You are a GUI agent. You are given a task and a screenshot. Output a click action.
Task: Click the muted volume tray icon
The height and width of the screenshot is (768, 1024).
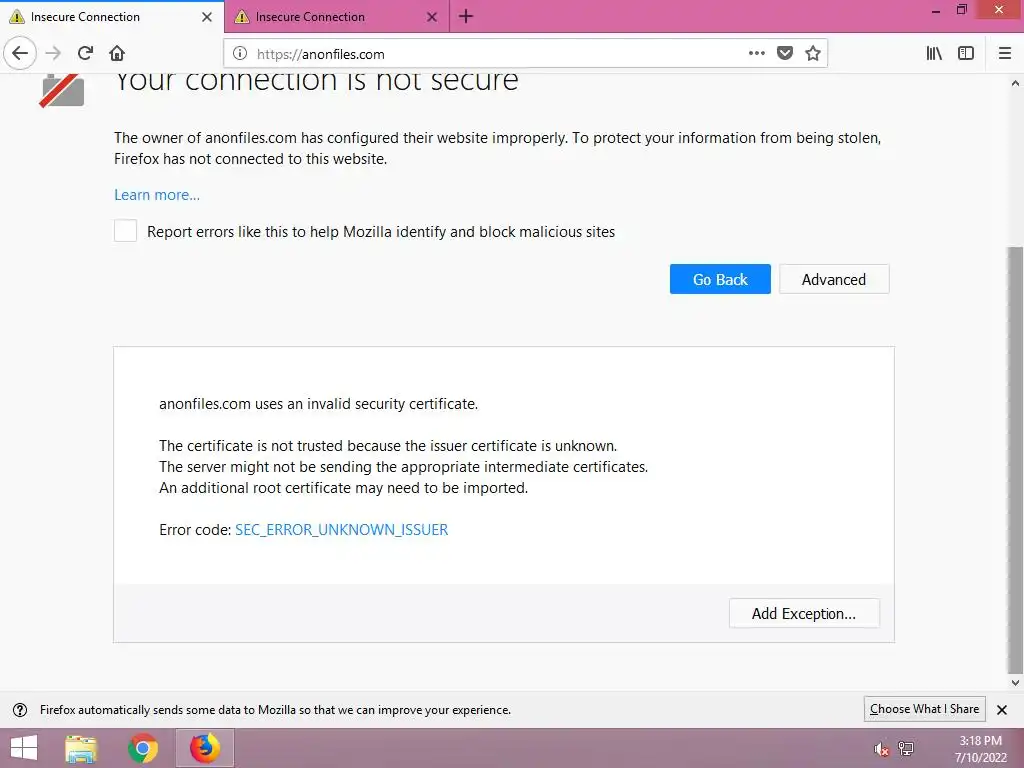tap(881, 749)
